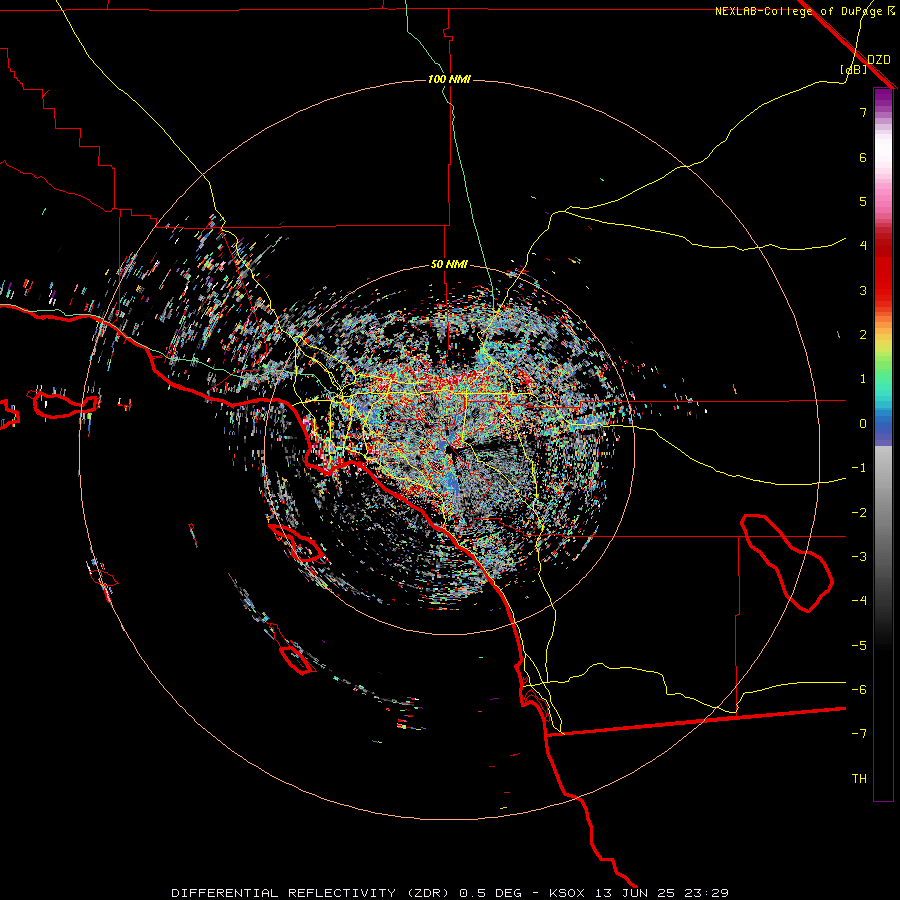Select the 4 dB scale value

(863, 246)
